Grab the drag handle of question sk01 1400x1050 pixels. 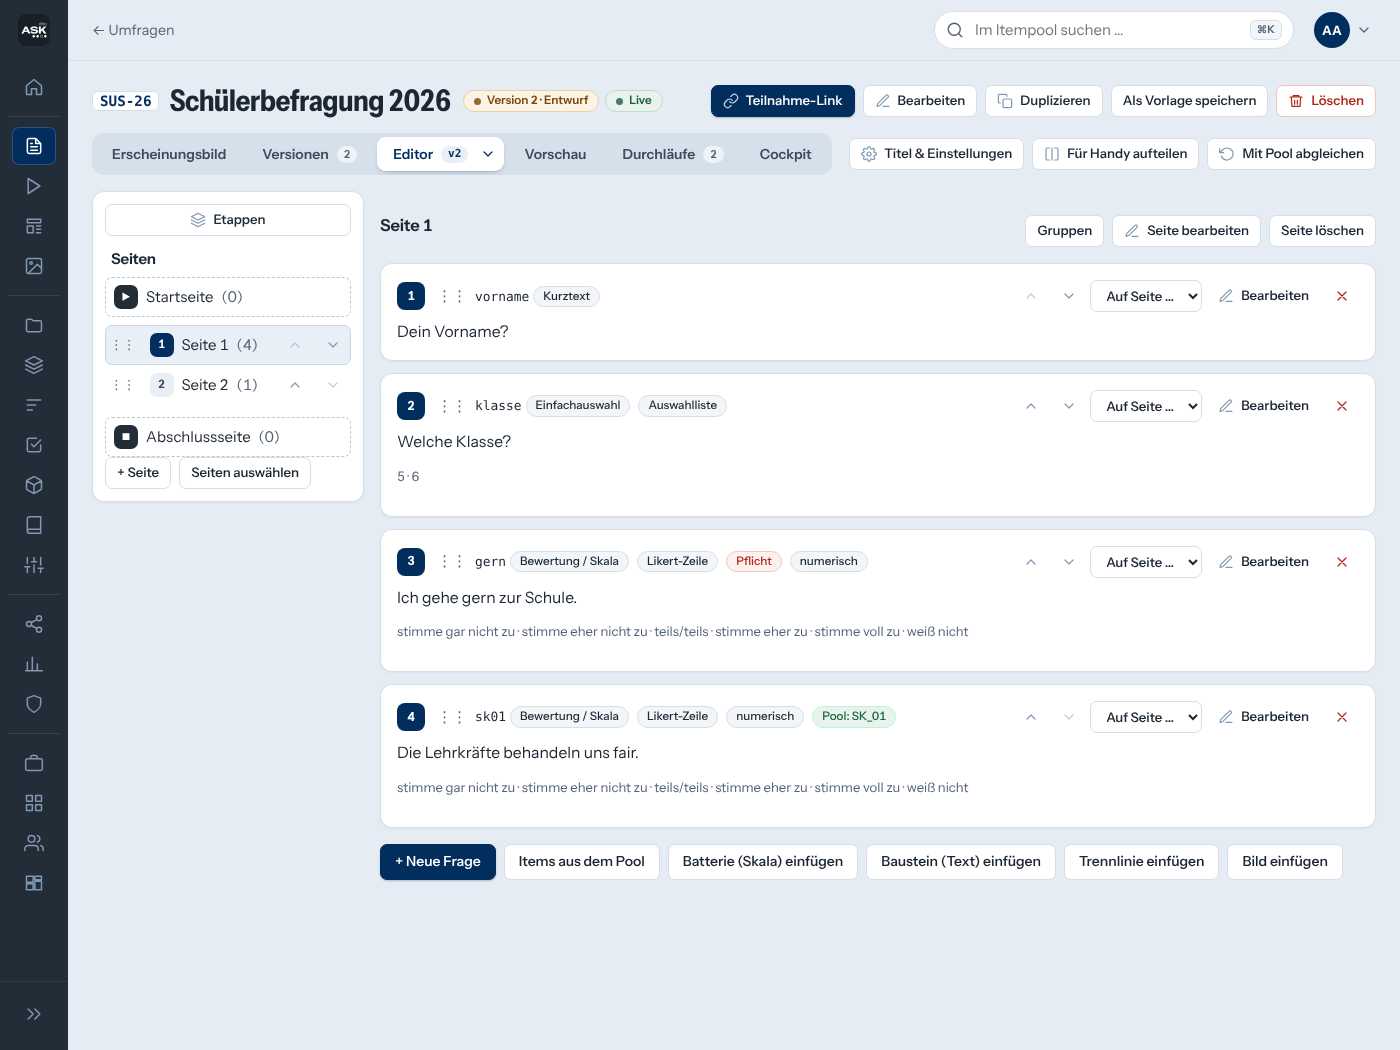(452, 717)
